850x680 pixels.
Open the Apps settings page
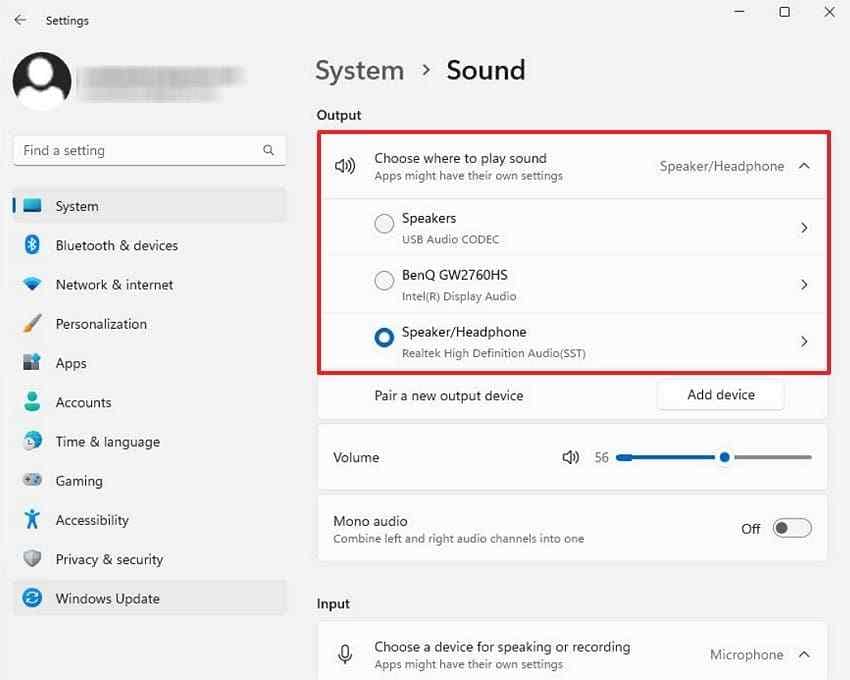[150, 362]
